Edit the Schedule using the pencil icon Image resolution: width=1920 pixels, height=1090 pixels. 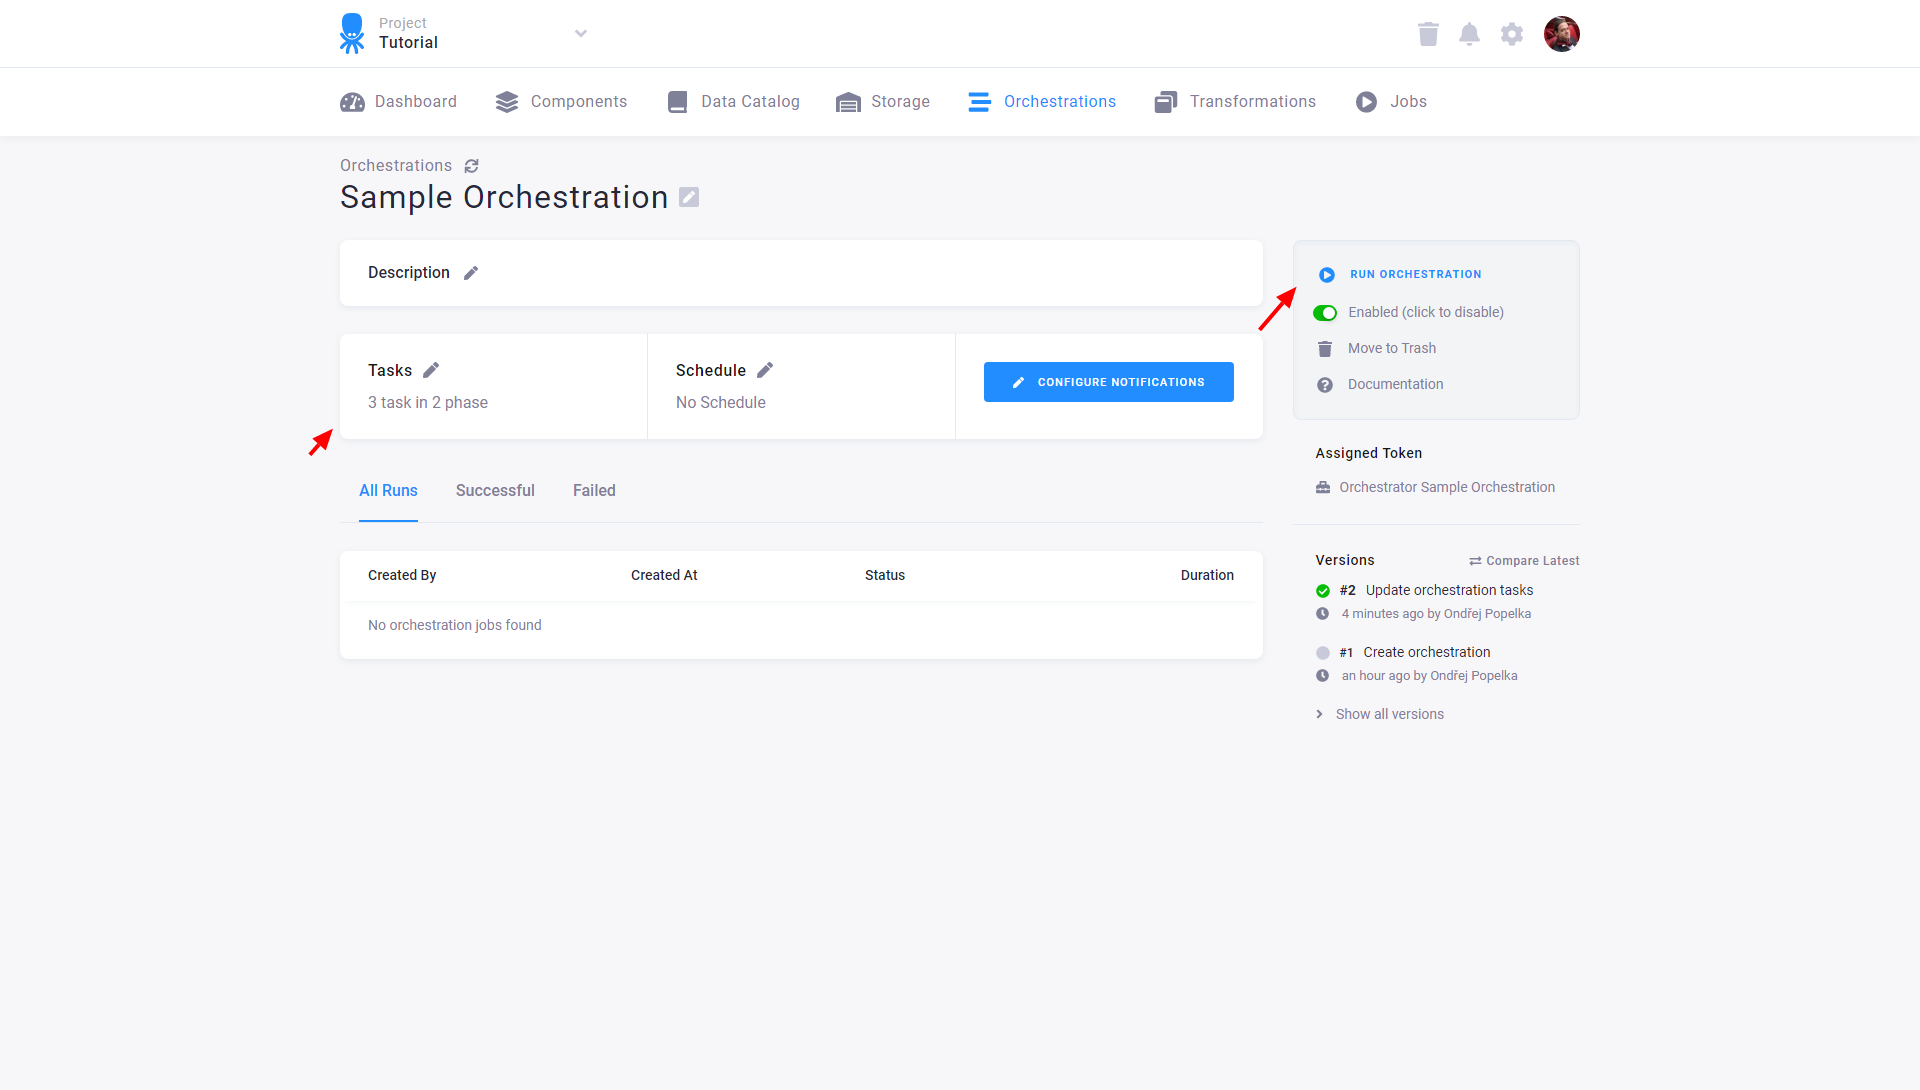coord(765,369)
